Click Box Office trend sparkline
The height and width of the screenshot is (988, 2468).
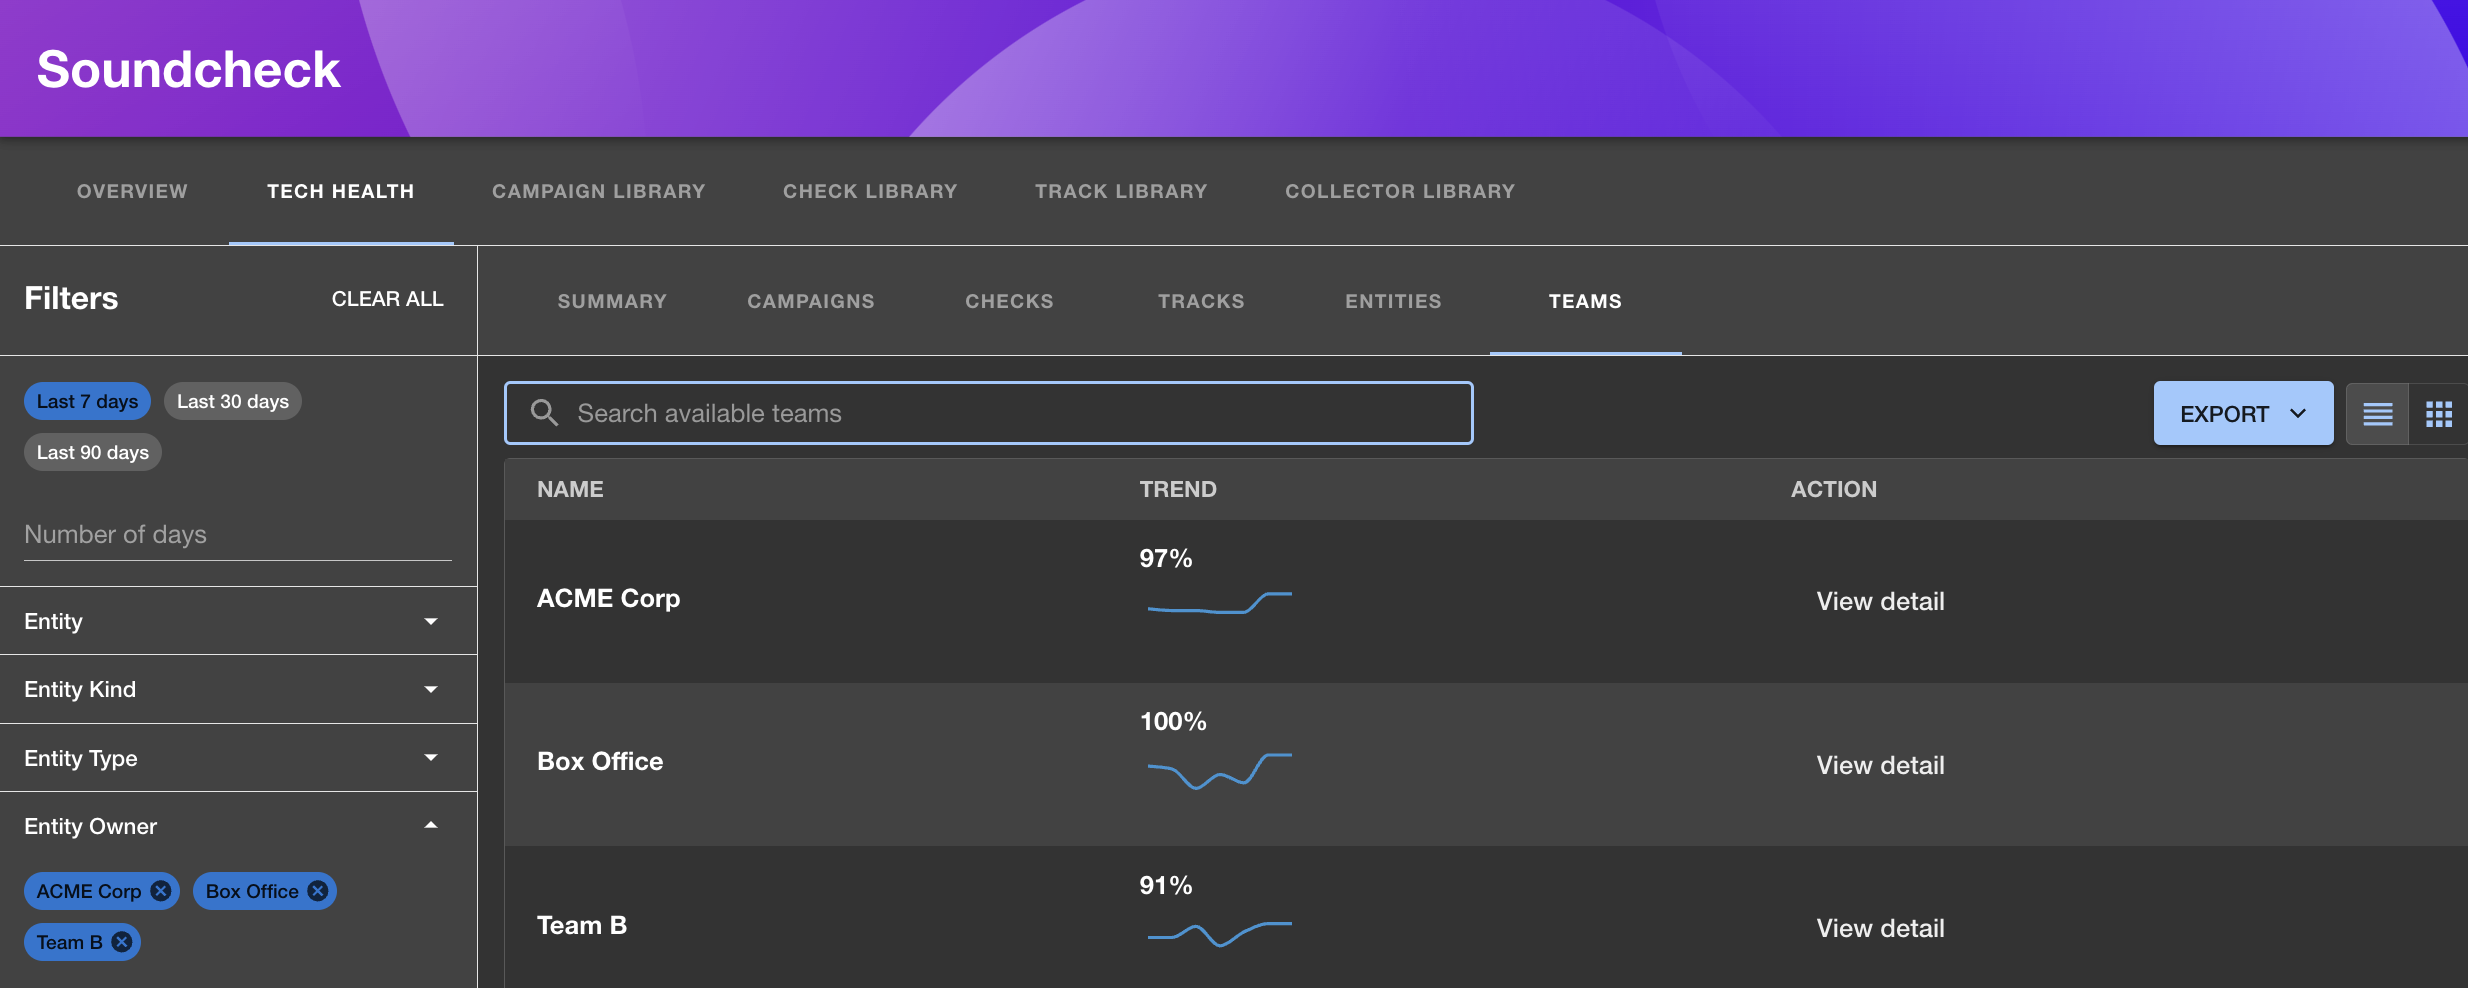[1219, 771]
